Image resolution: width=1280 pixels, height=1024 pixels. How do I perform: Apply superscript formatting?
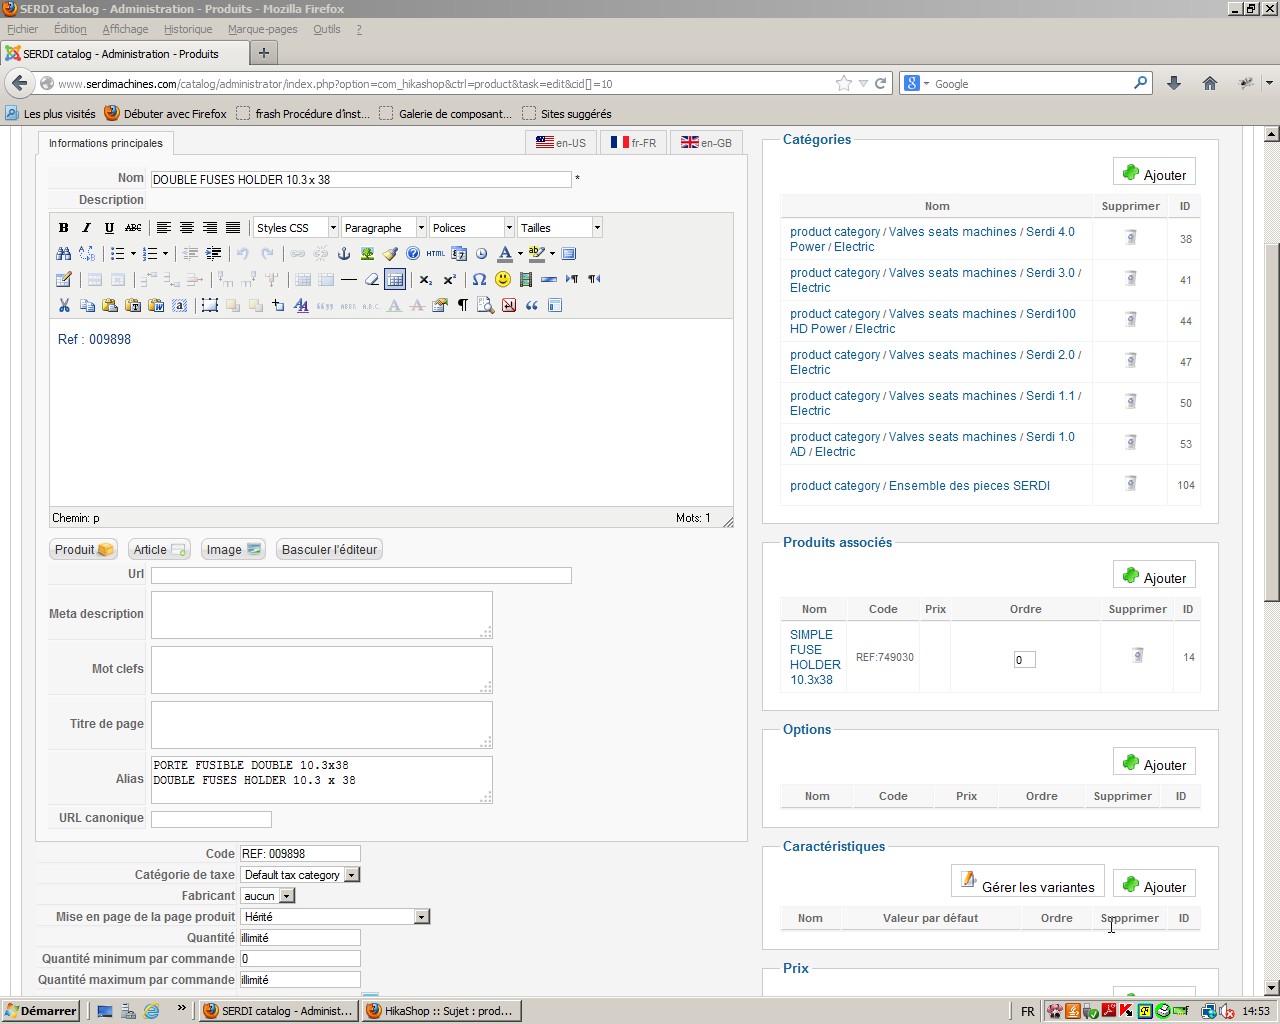(x=449, y=279)
